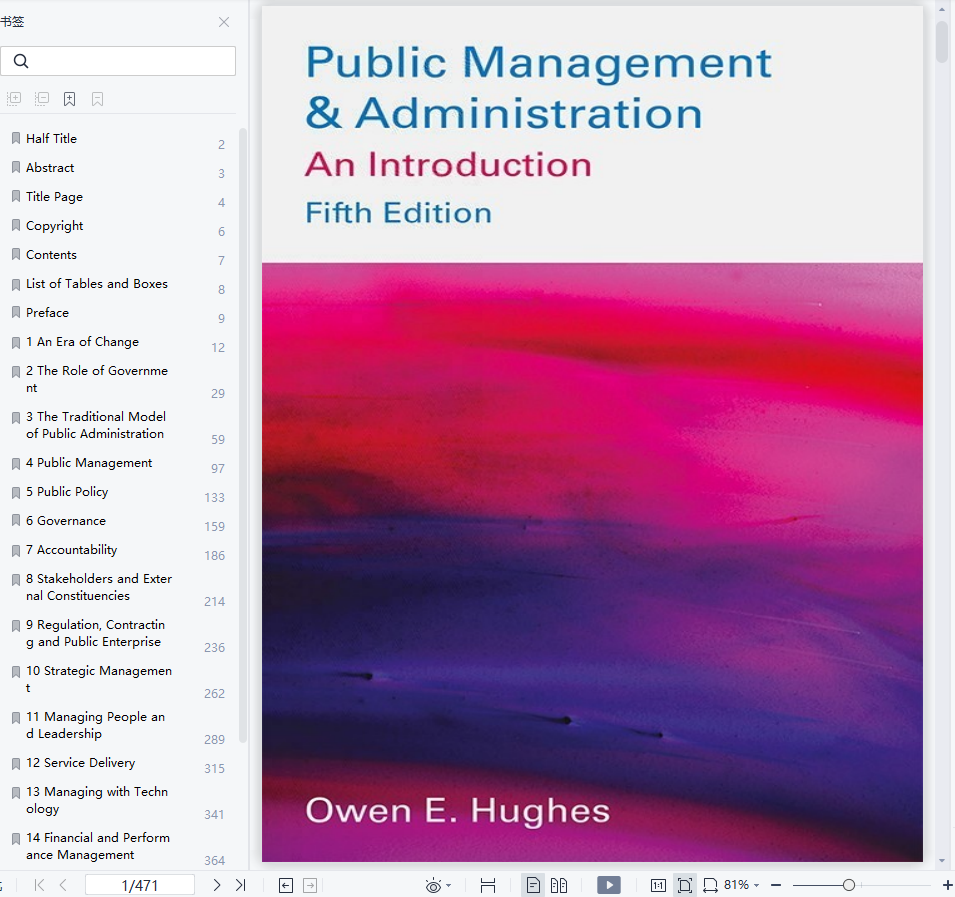This screenshot has height=897, width=955.
Task: Click the page number field 1/471
Action: (139, 885)
